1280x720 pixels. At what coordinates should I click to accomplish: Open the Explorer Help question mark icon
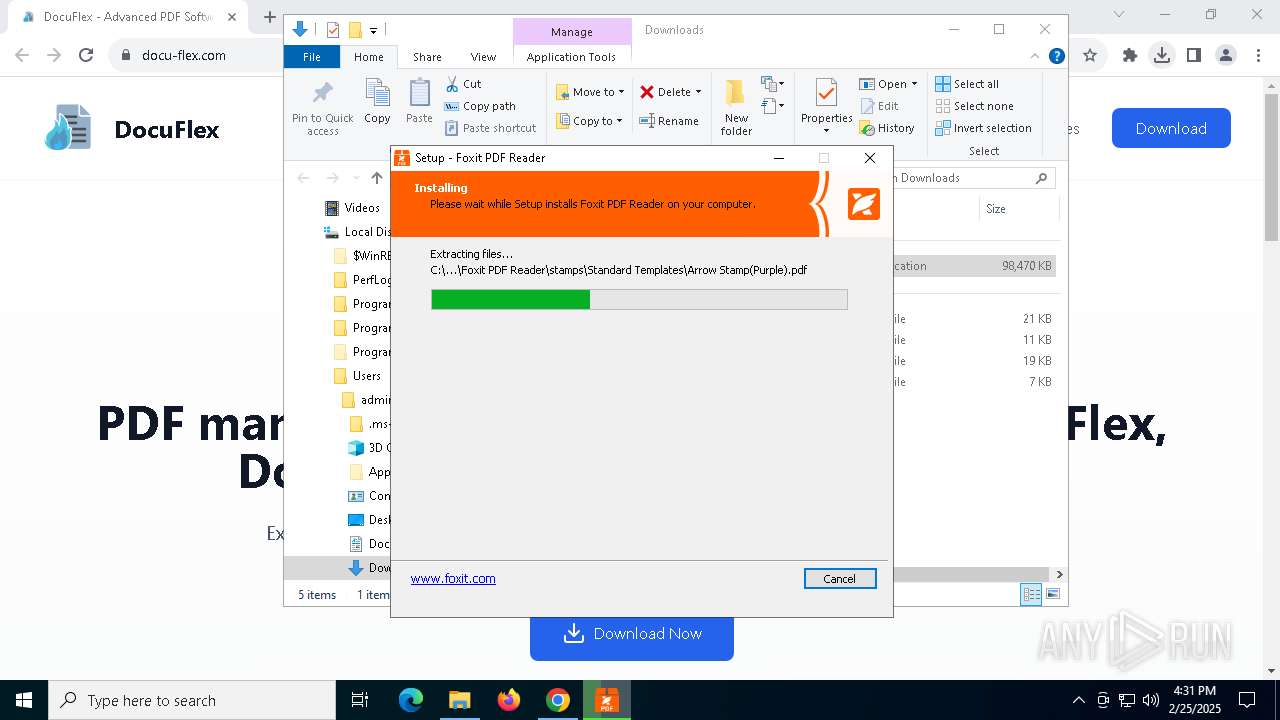click(x=1056, y=57)
